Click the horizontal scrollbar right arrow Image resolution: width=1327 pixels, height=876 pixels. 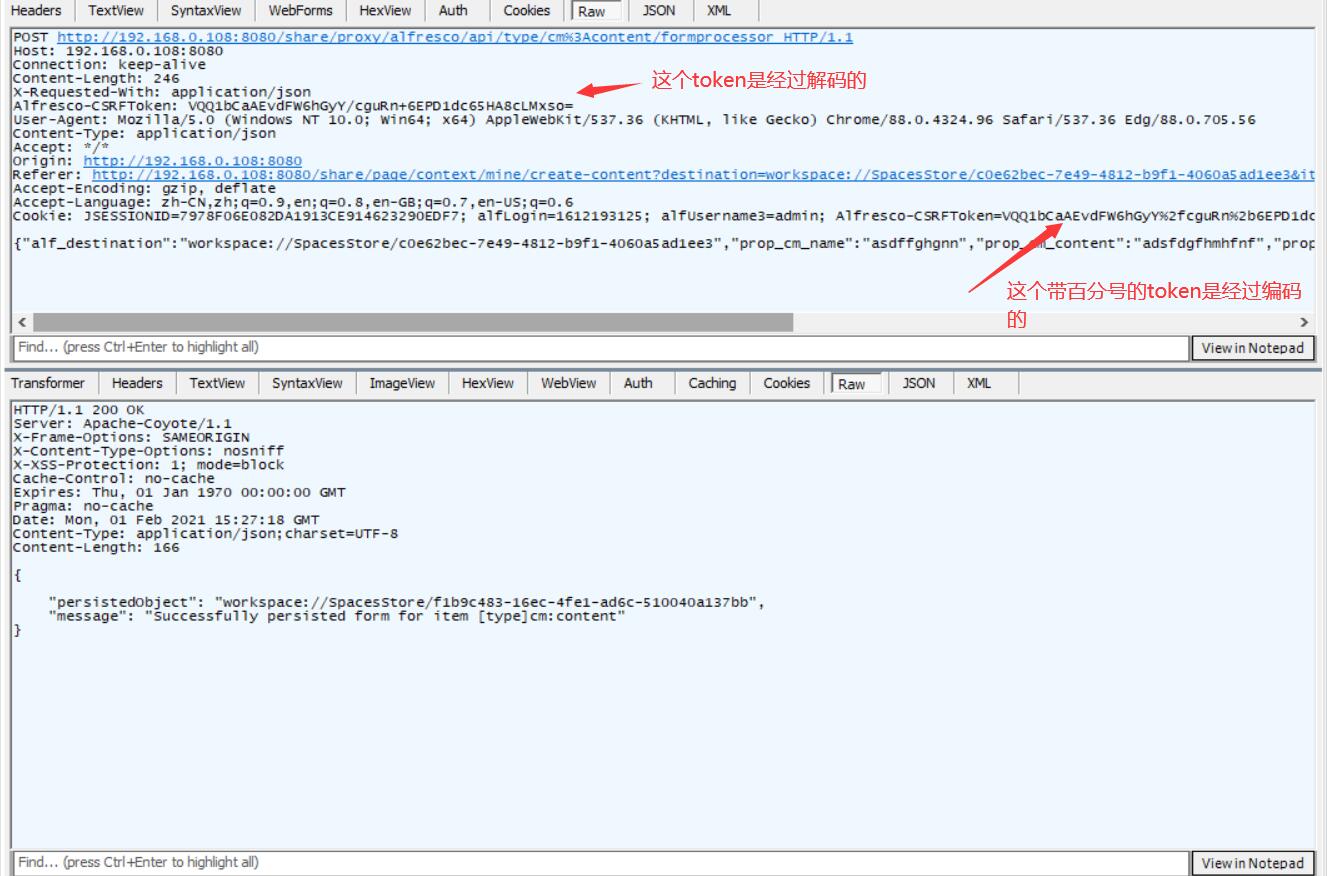pyautogui.click(x=1304, y=322)
